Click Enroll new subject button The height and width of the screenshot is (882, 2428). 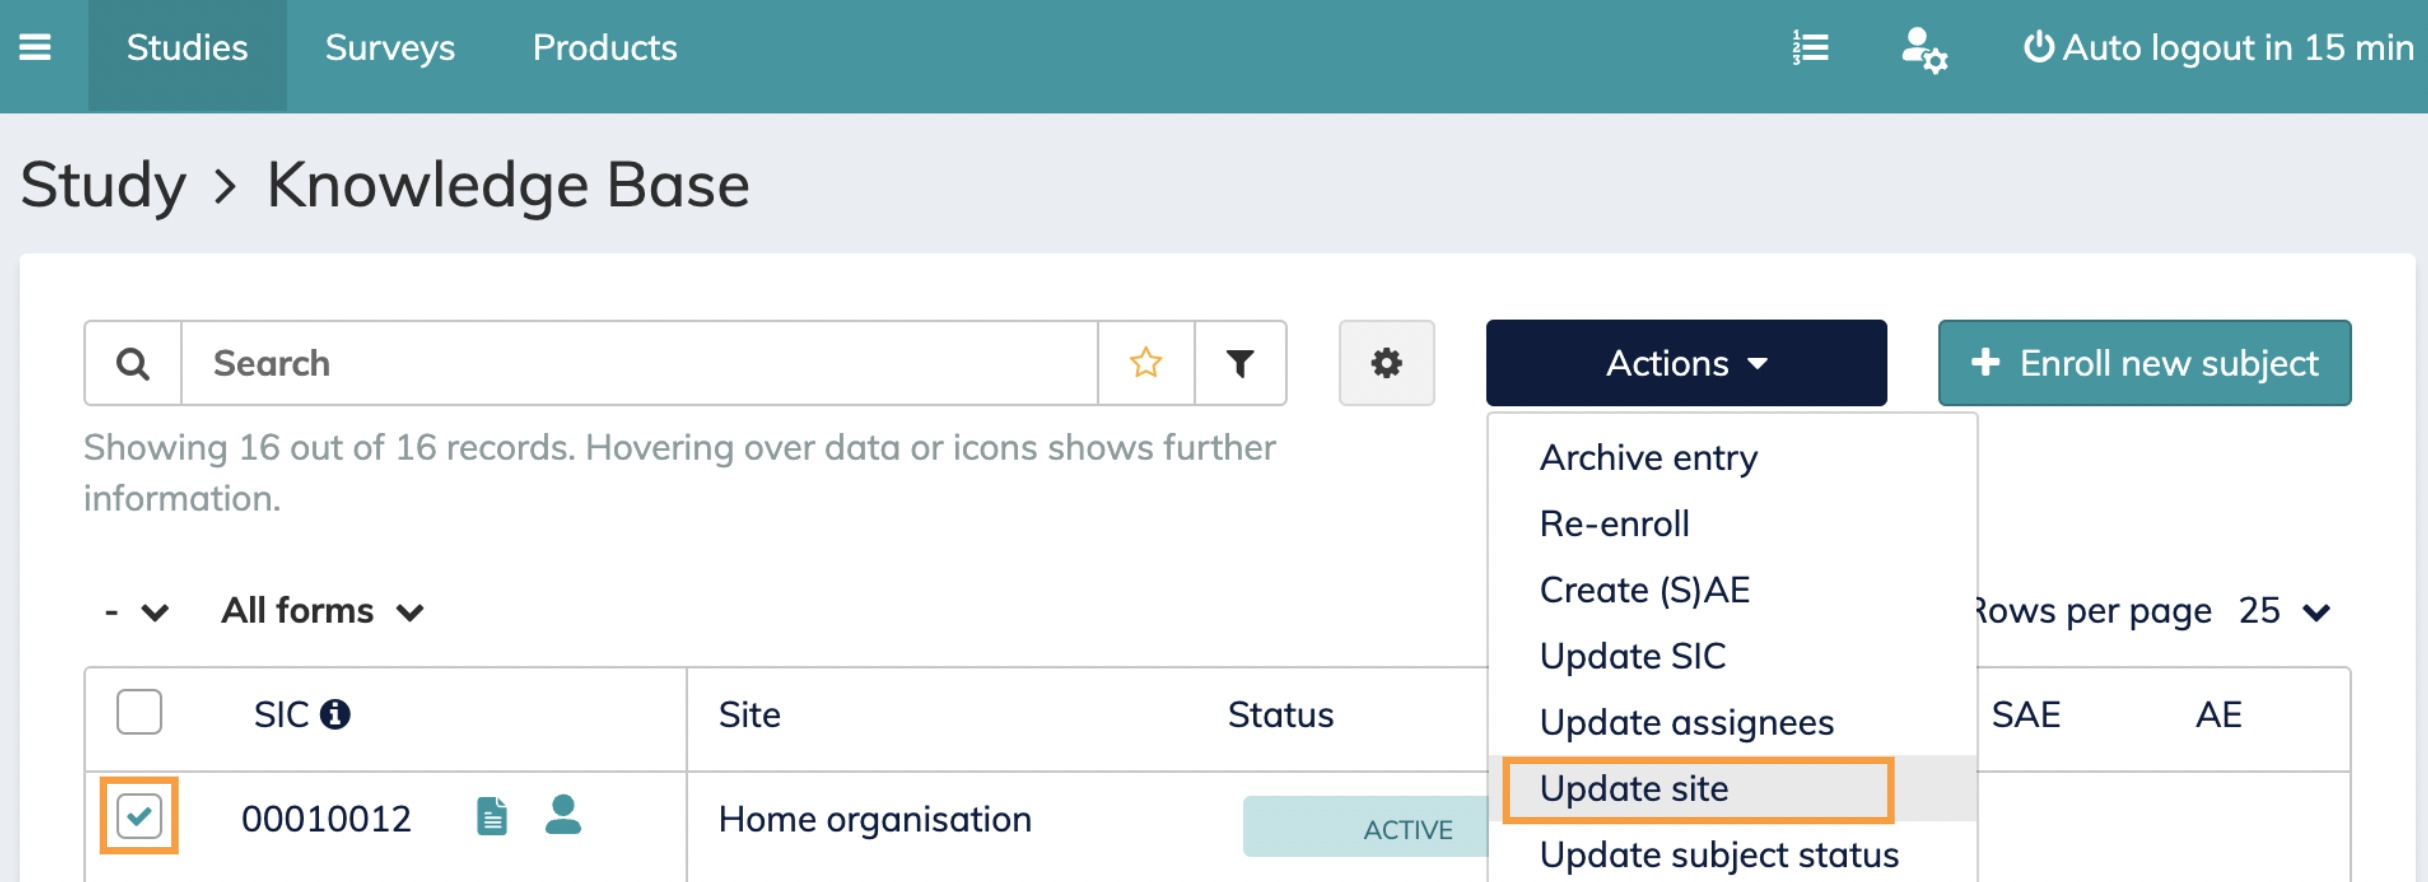click(2144, 363)
